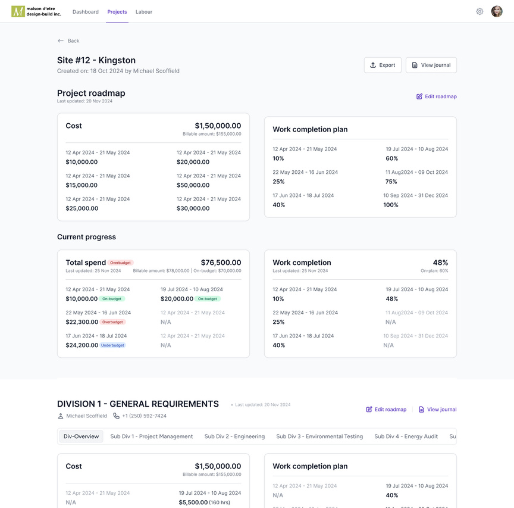Viewport: 514px width, 508px height.
Task: Click Under budget badge beside $24,200.00
Action: click(113, 345)
